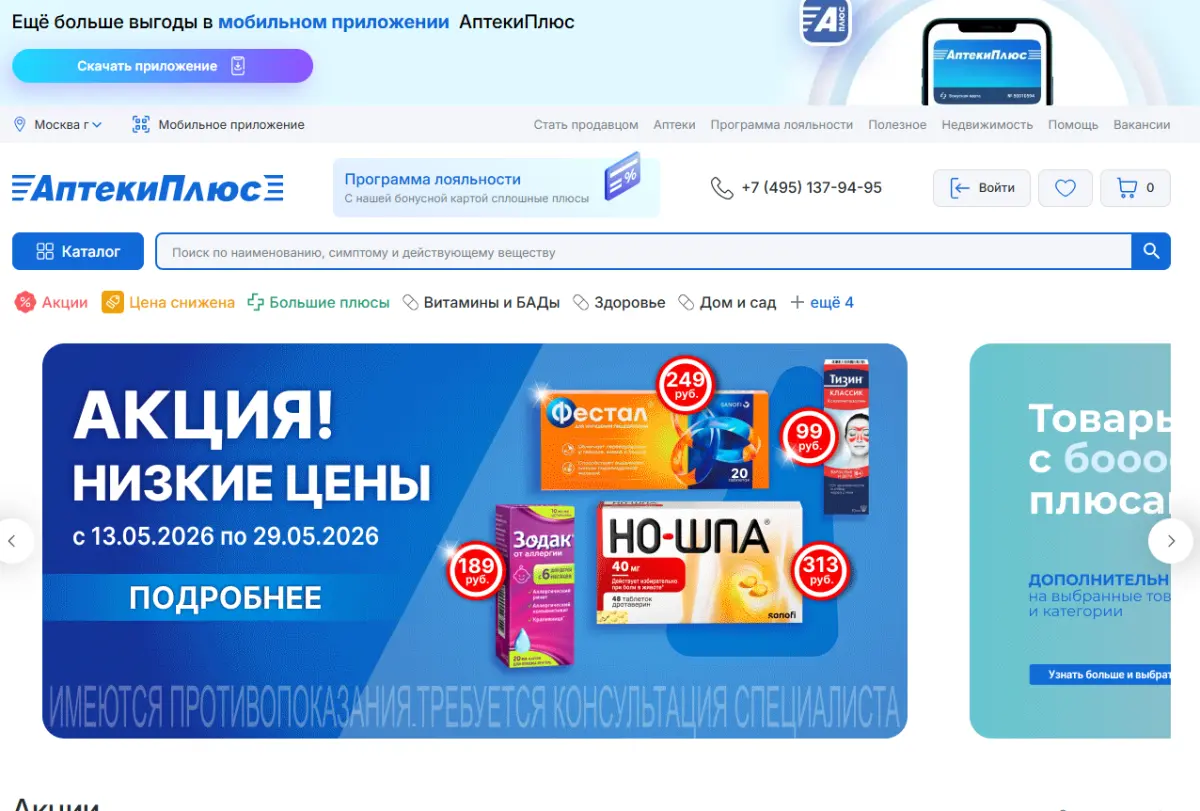Click the Дом и сад tag icon
The height and width of the screenshot is (811, 1200).
[686, 302]
